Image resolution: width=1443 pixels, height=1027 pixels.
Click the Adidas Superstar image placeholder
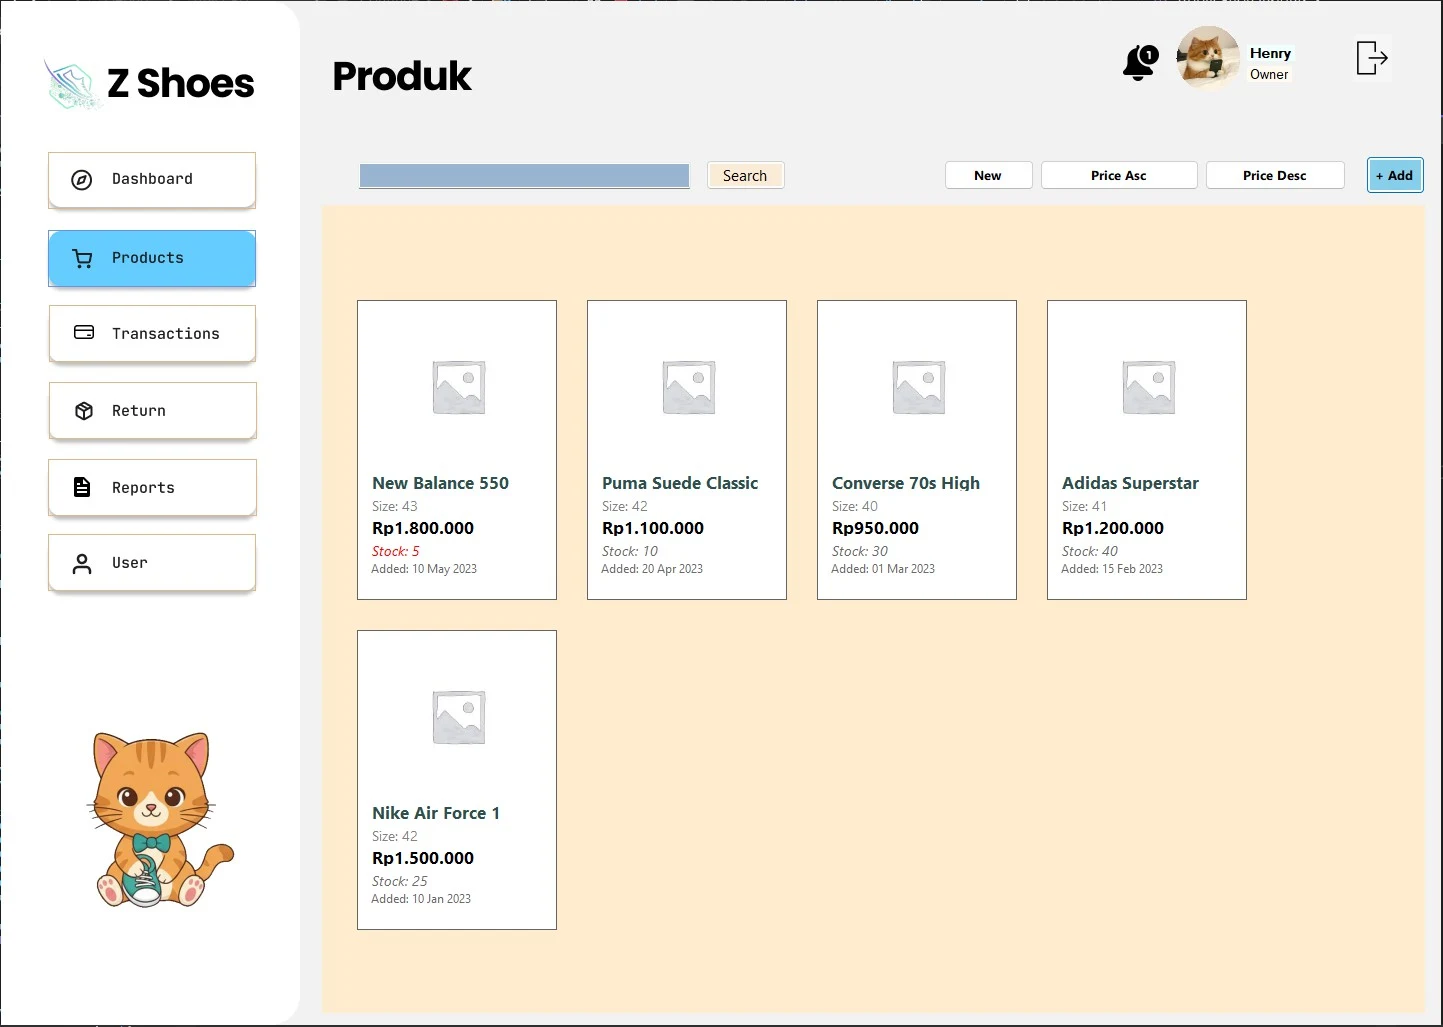tap(1149, 387)
